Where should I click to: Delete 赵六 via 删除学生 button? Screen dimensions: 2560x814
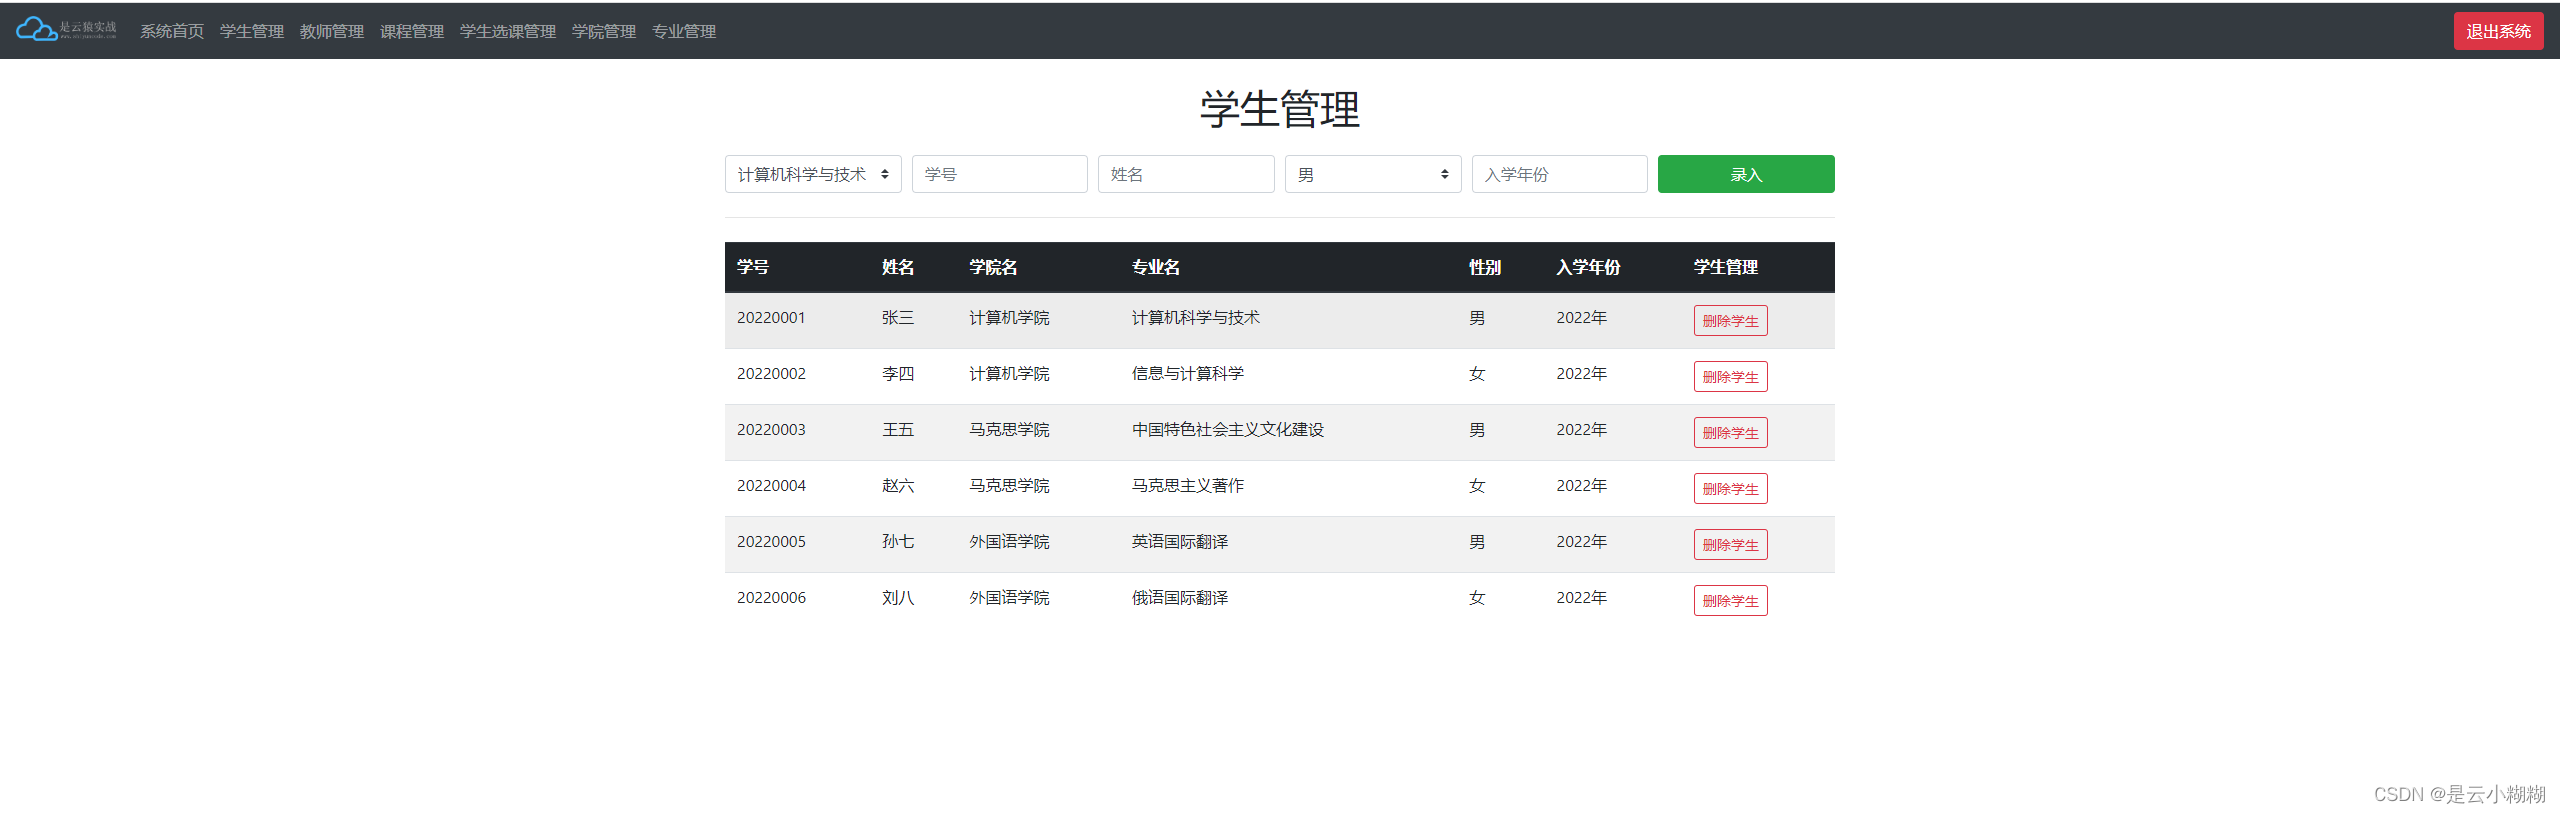[x=1731, y=489]
